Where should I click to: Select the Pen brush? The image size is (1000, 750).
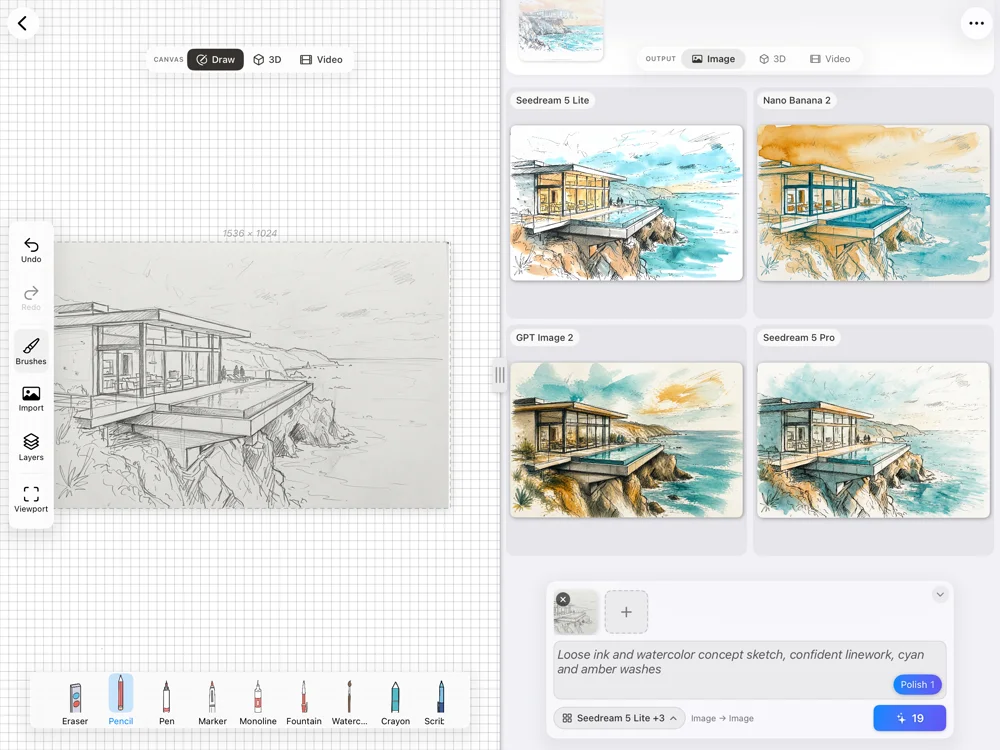(x=166, y=702)
